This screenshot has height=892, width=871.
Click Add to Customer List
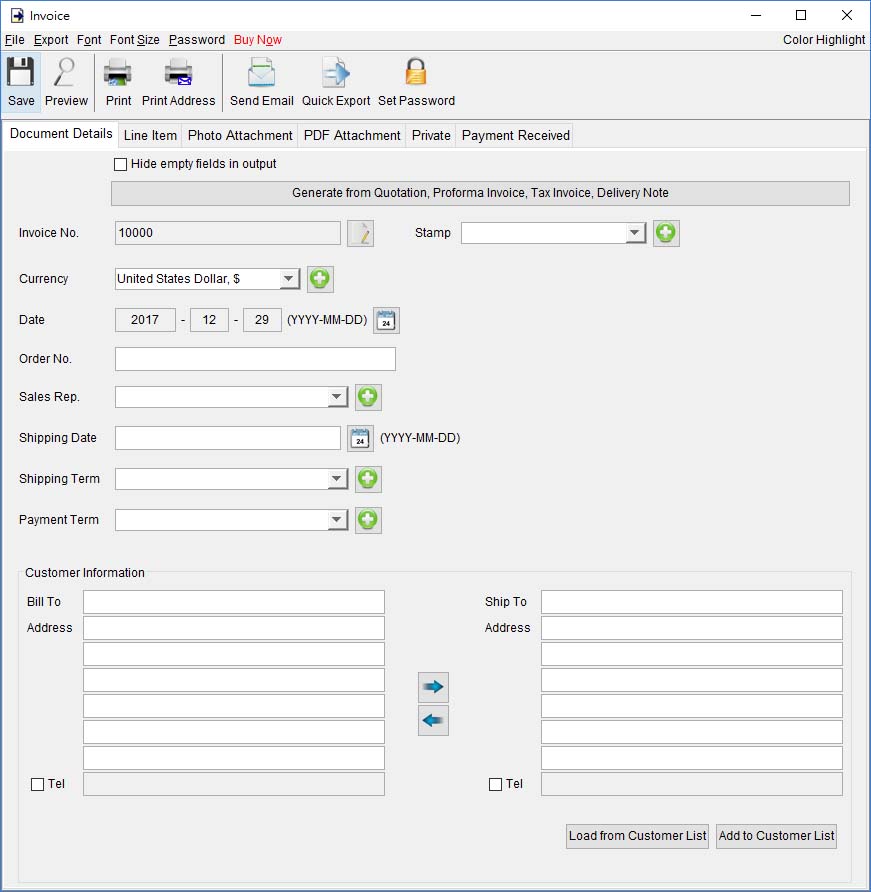coord(777,836)
